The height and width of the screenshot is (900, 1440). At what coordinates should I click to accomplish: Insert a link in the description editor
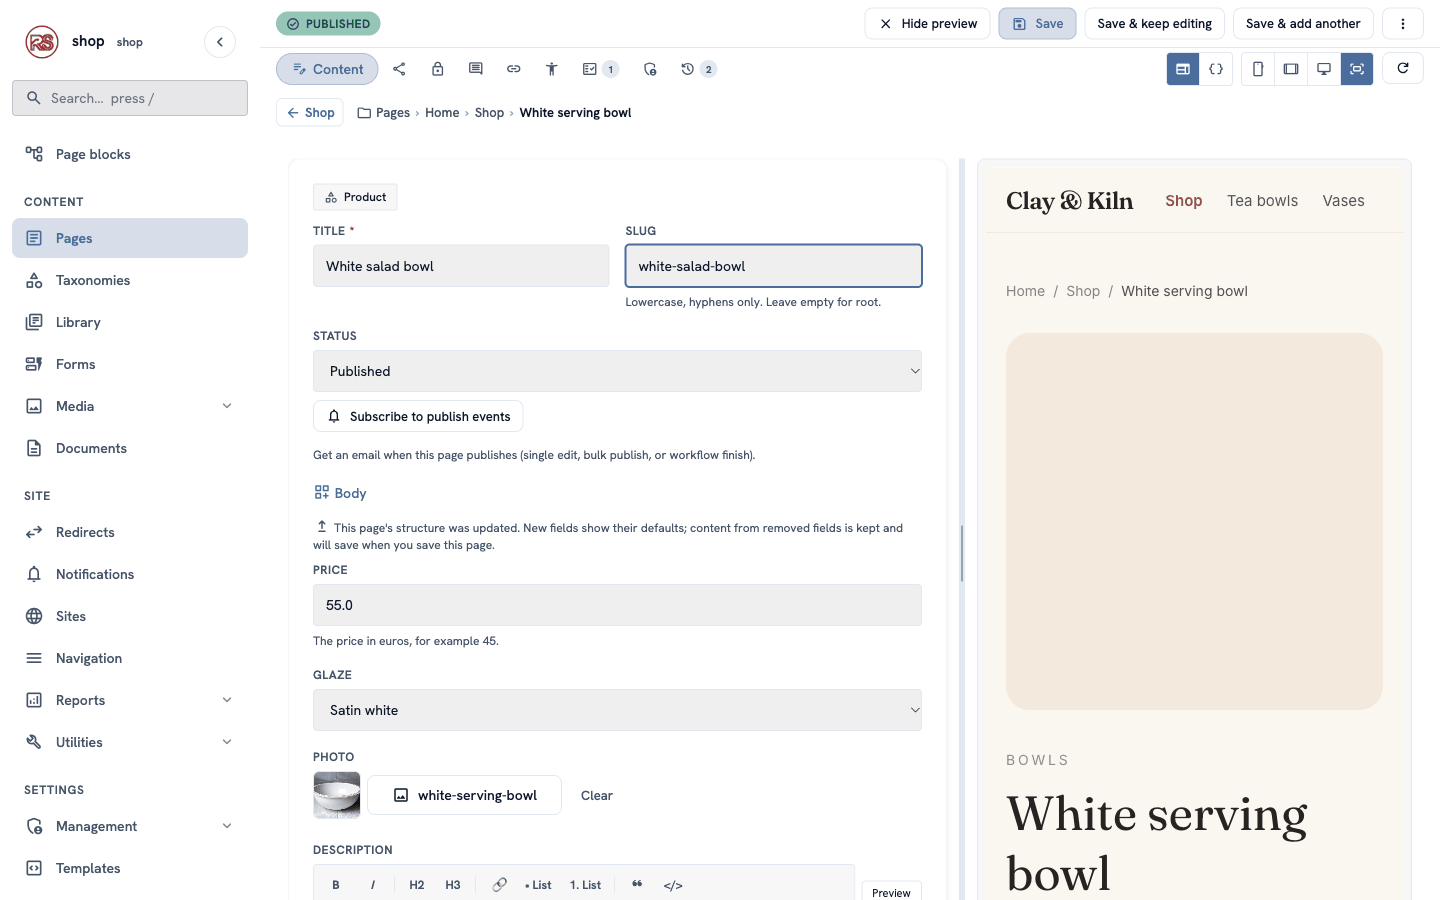[499, 885]
